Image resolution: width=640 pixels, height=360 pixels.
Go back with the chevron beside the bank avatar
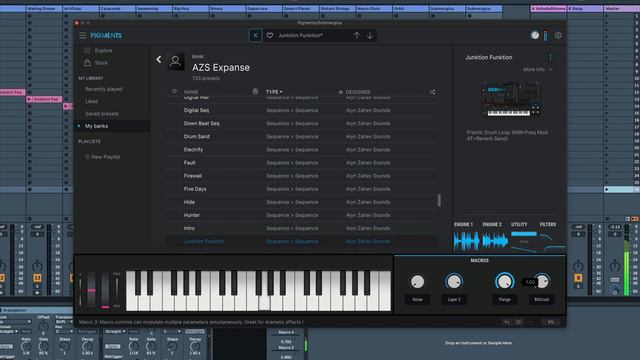pos(159,60)
